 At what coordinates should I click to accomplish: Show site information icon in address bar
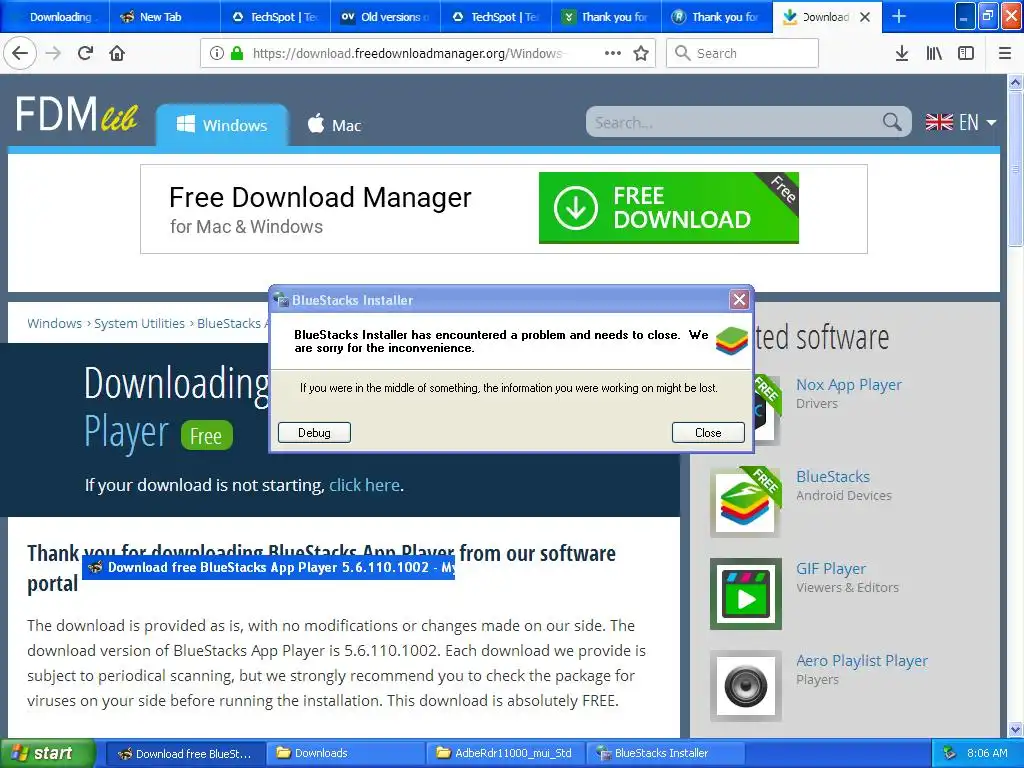tap(216, 54)
